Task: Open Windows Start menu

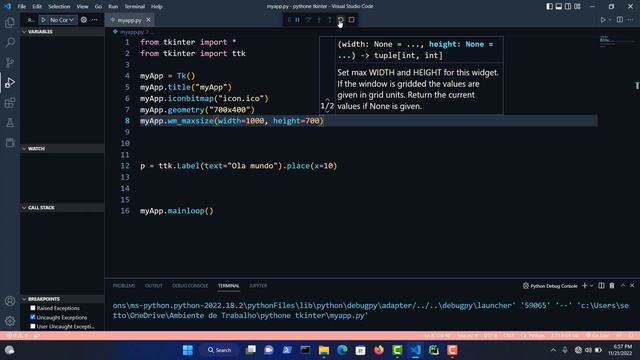Action: [x=188, y=350]
